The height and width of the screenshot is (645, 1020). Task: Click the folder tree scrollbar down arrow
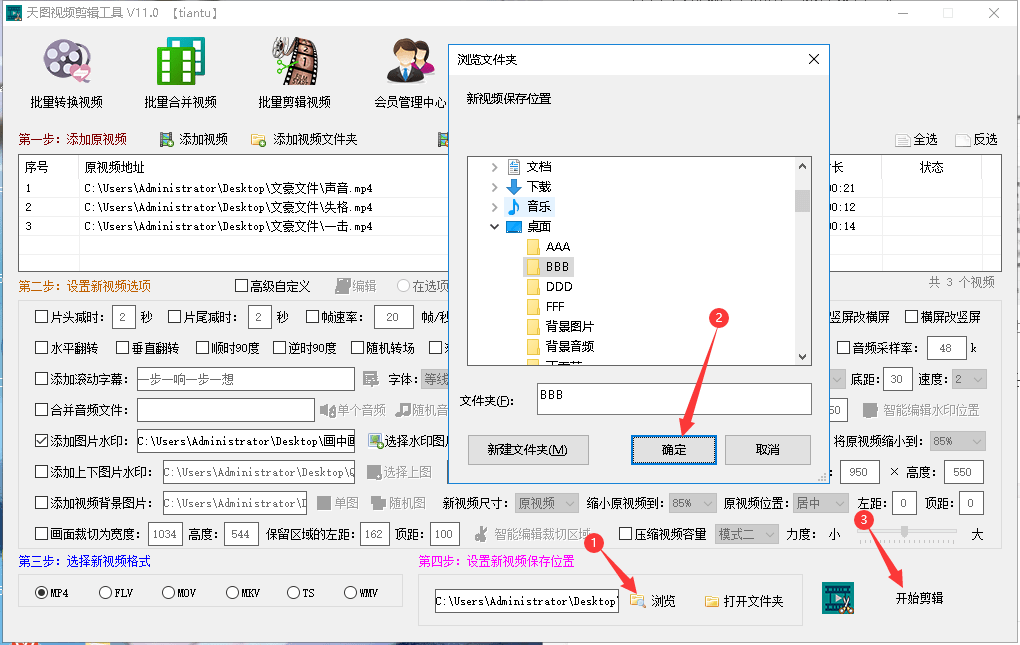coord(802,357)
